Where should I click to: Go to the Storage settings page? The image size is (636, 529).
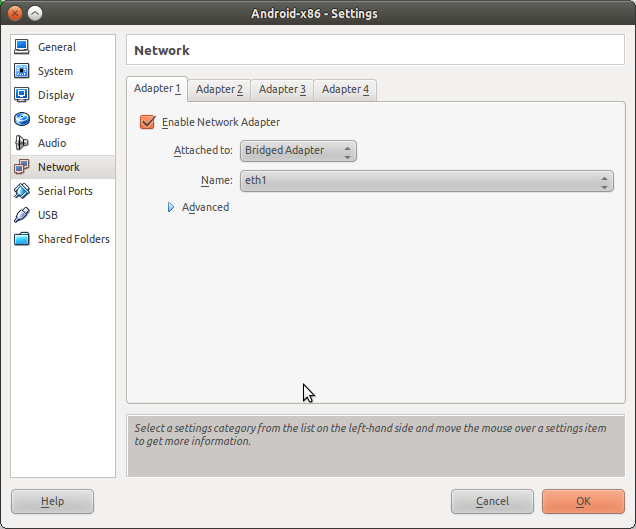click(x=63, y=119)
